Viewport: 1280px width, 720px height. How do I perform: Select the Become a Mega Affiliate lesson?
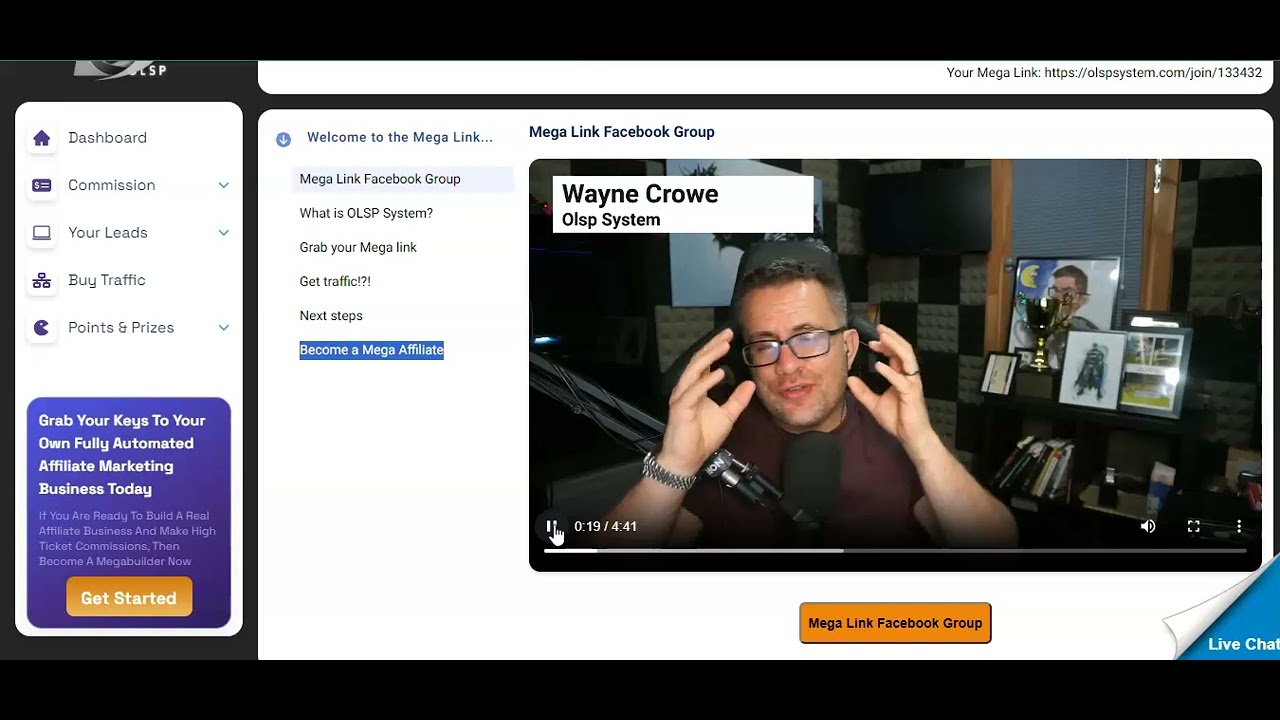pos(371,350)
